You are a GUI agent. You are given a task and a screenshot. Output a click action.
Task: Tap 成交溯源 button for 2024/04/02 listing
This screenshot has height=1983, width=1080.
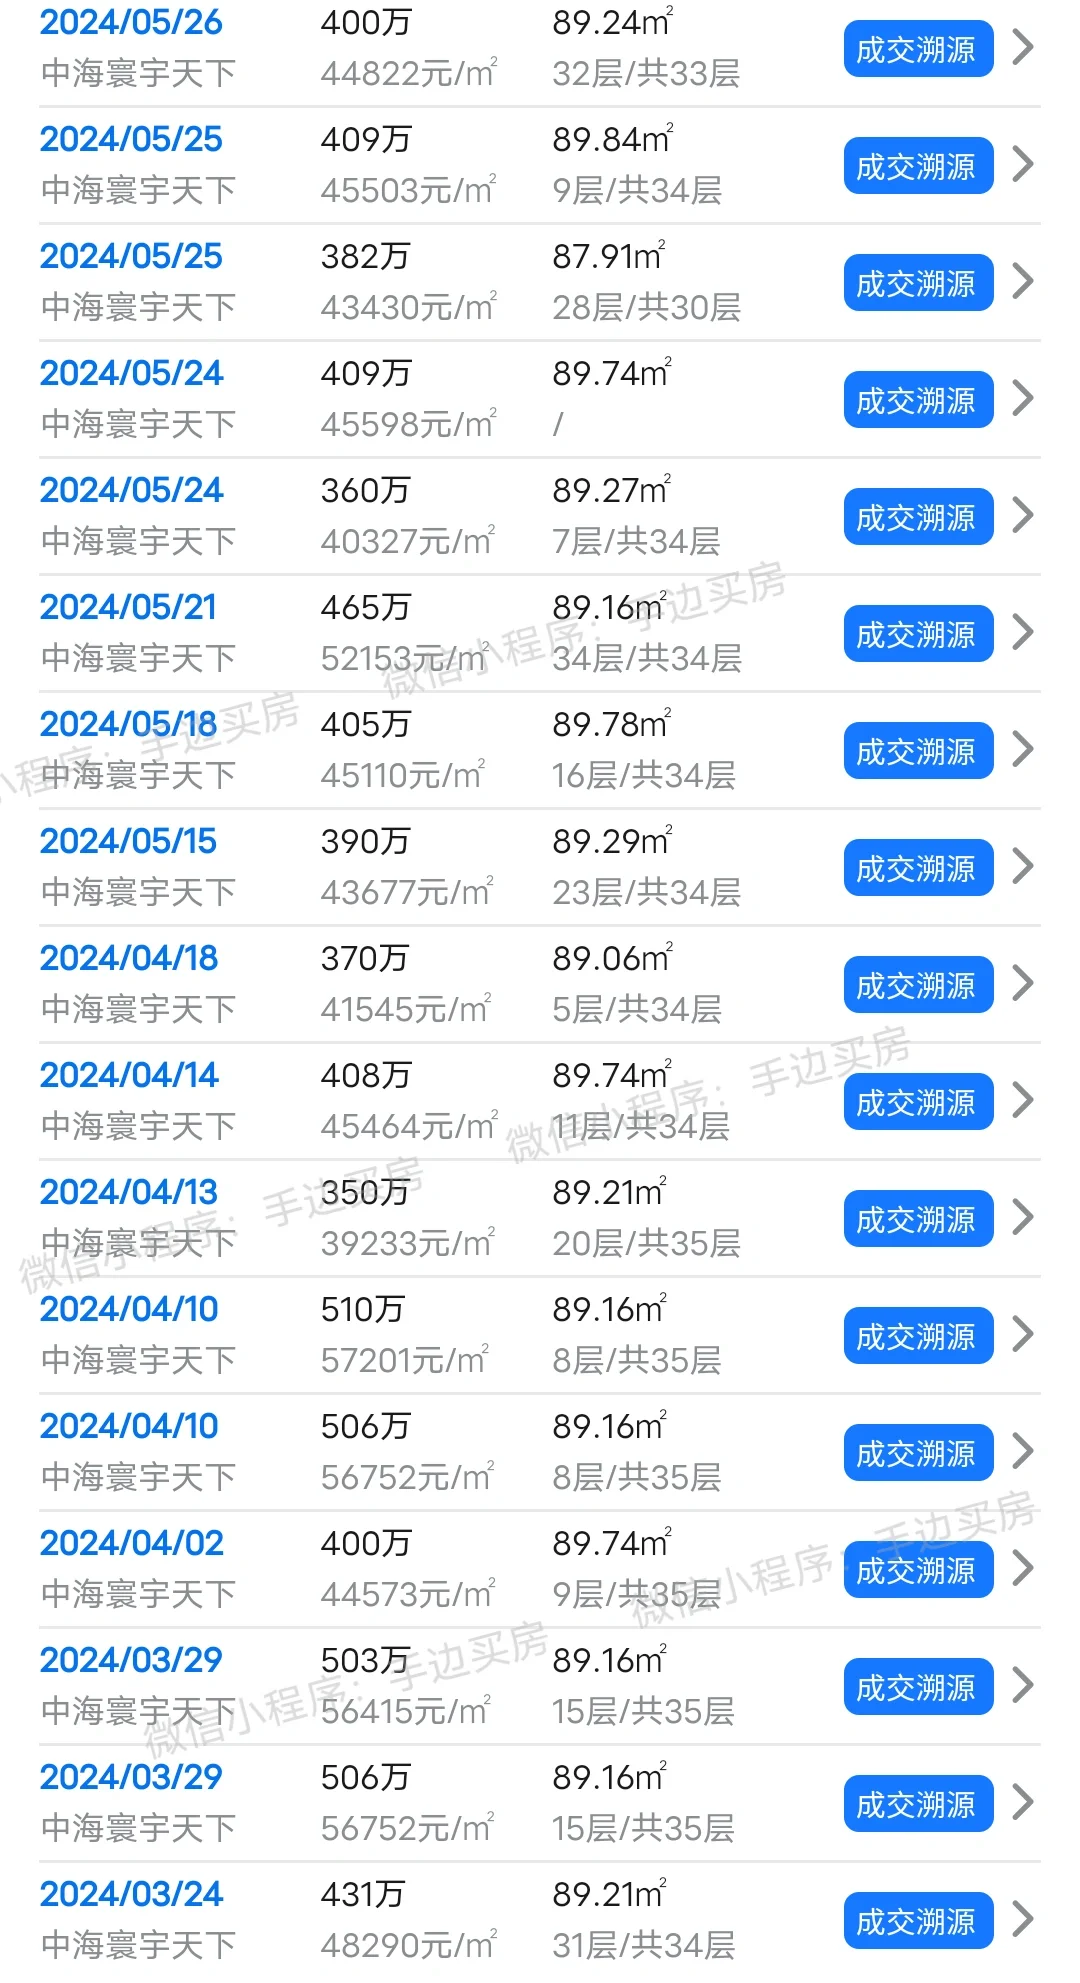(918, 1570)
